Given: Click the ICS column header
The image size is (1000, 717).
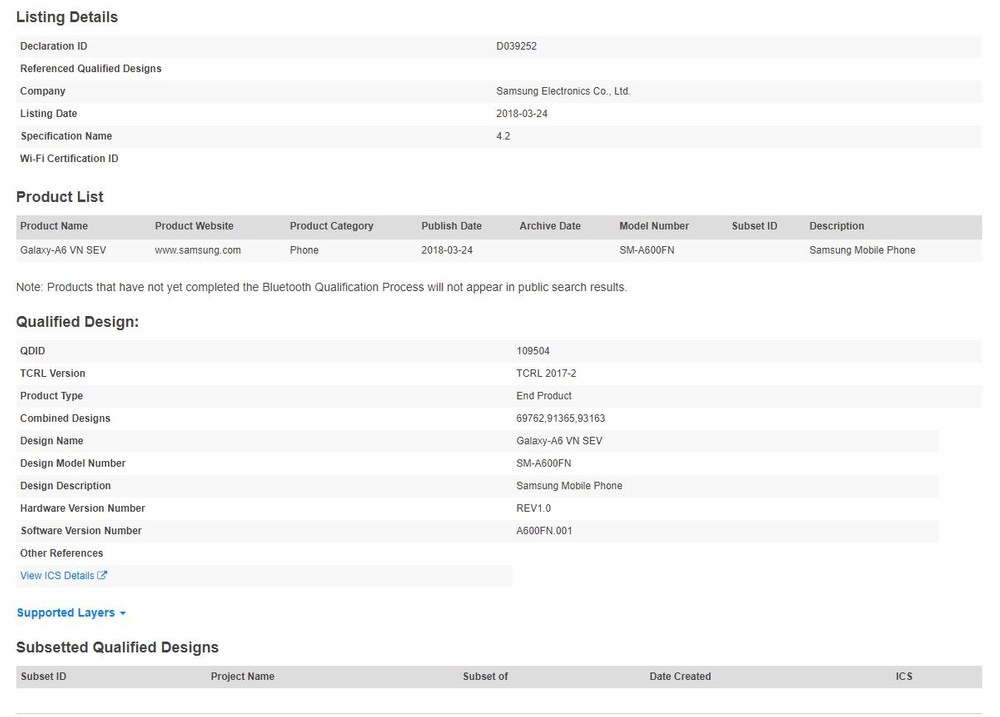Looking at the screenshot, I should [904, 676].
